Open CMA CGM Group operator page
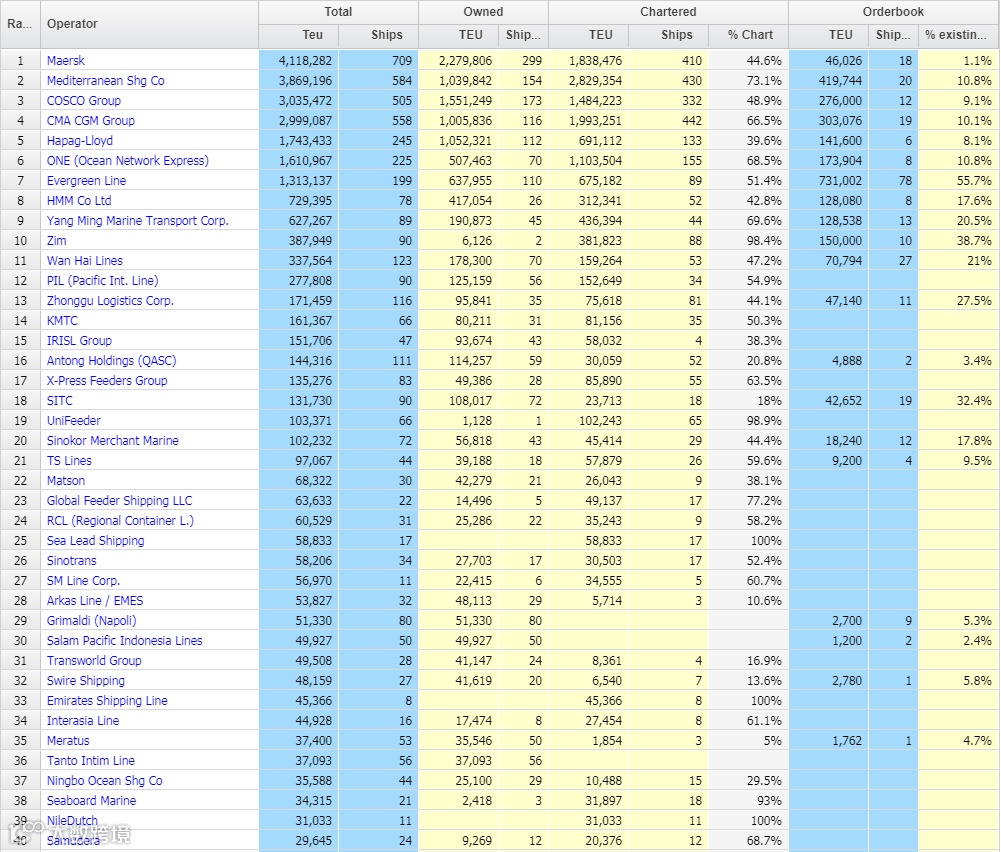This screenshot has width=1001, height=852. coord(91,121)
